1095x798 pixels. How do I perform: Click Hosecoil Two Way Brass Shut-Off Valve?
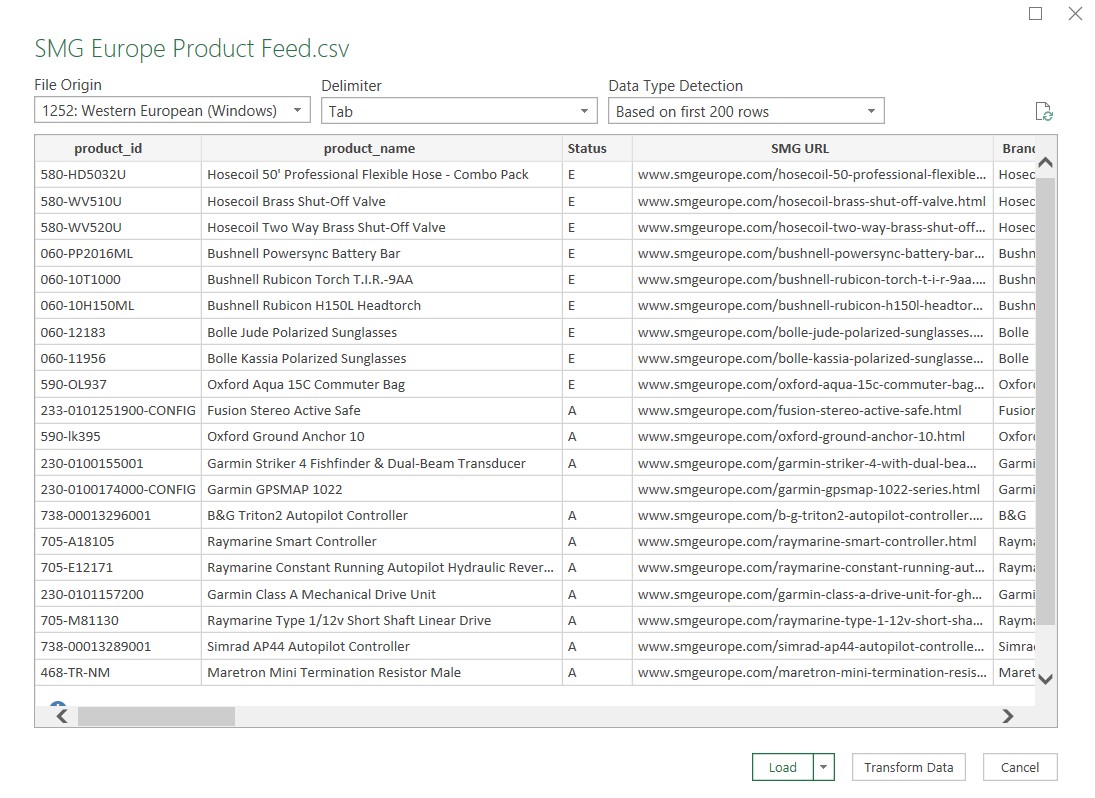click(381, 227)
